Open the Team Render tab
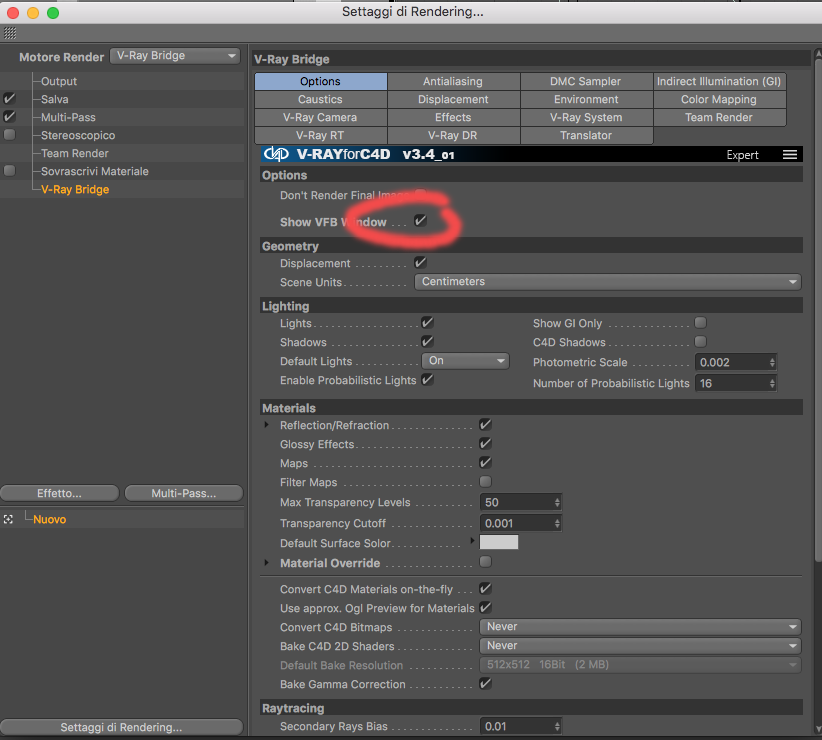 pos(719,117)
